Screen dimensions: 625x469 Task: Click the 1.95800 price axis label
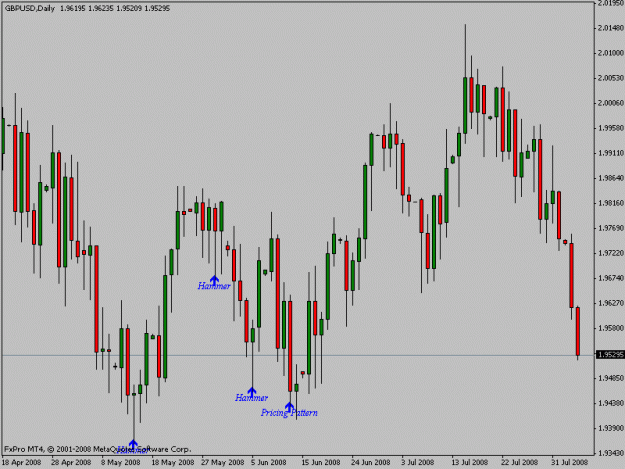pyautogui.click(x=610, y=328)
